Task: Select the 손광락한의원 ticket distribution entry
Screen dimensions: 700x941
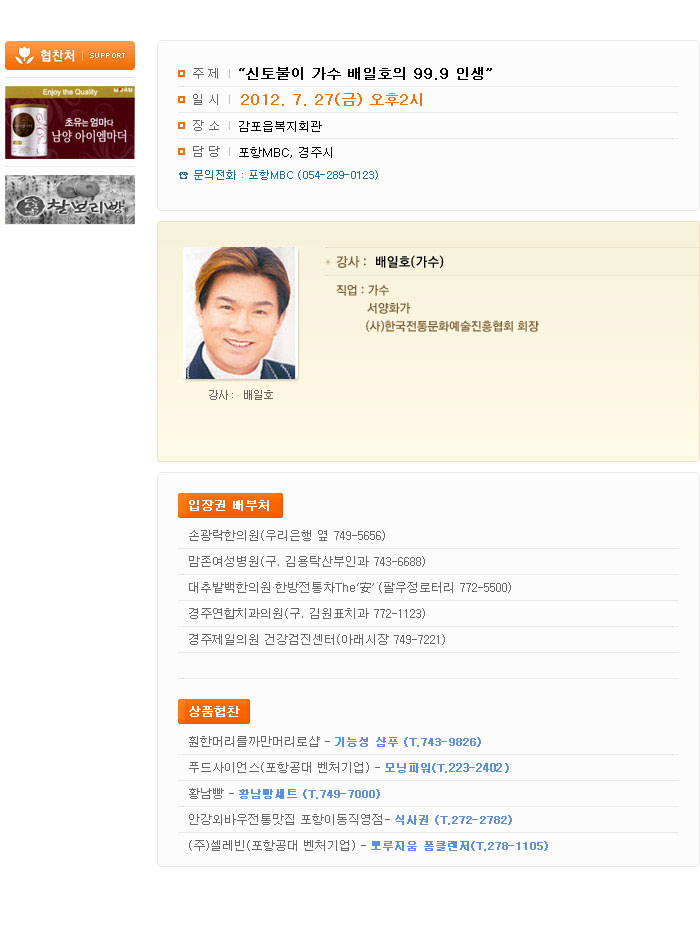Action: (x=287, y=536)
